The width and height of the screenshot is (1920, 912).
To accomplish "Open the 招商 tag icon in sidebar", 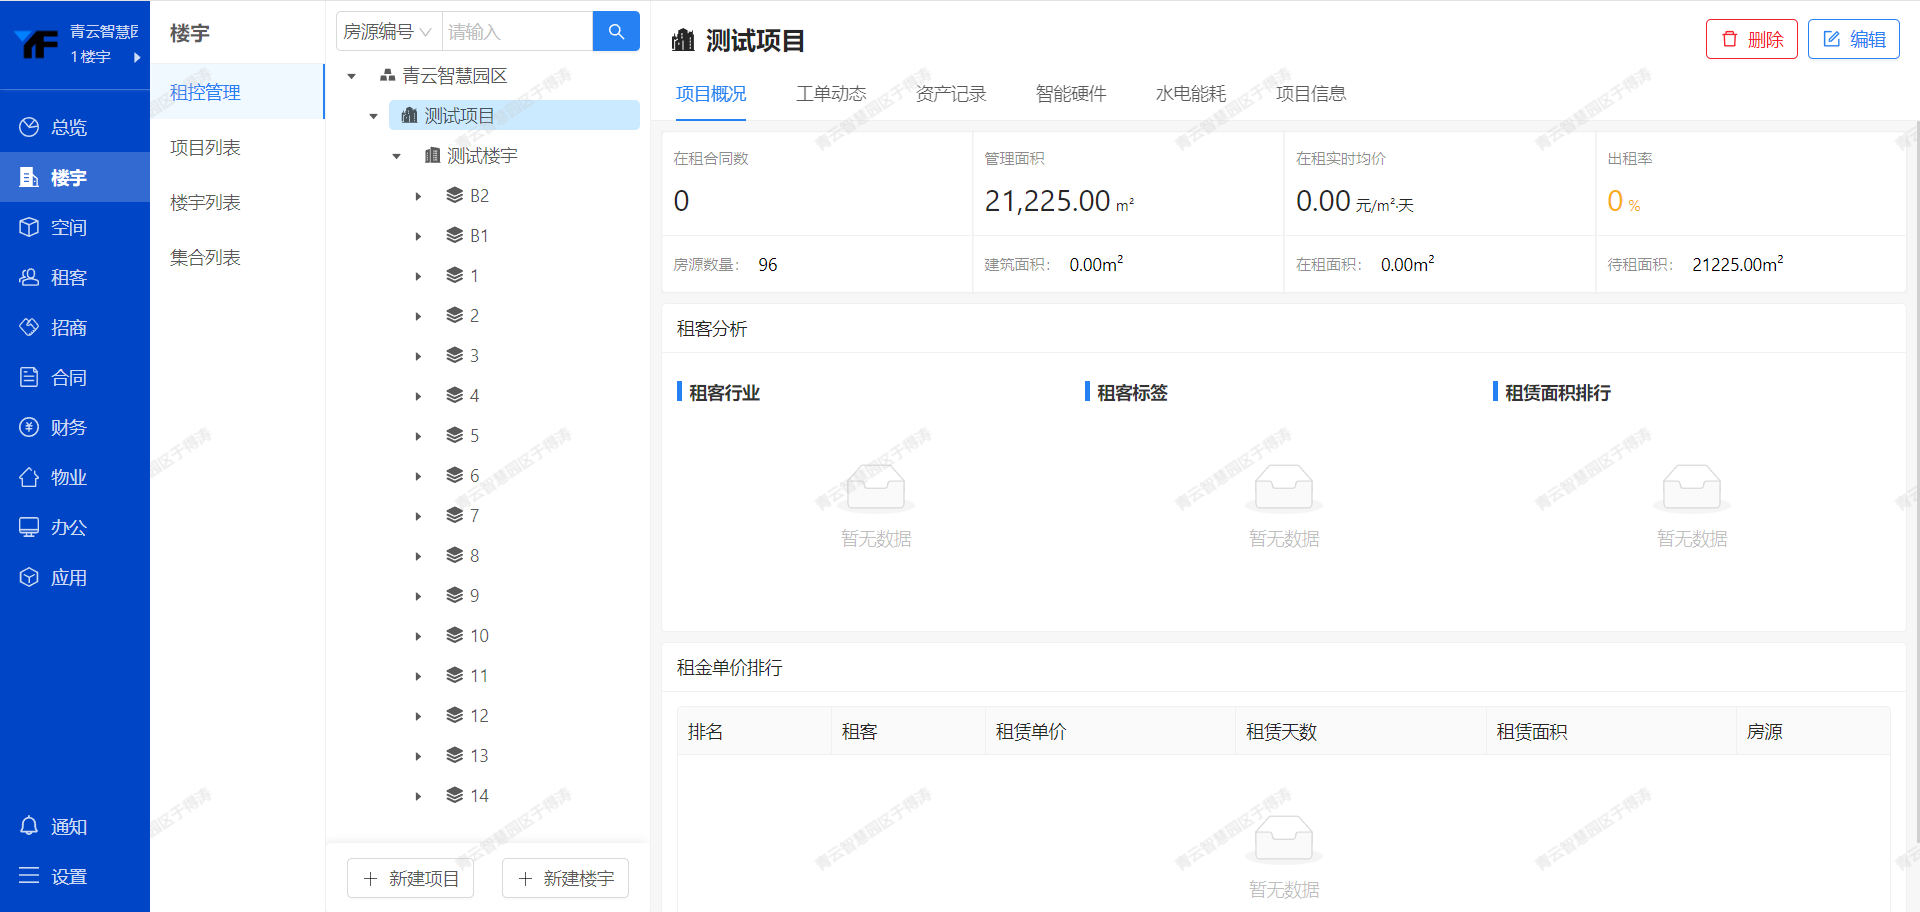I will (x=29, y=327).
